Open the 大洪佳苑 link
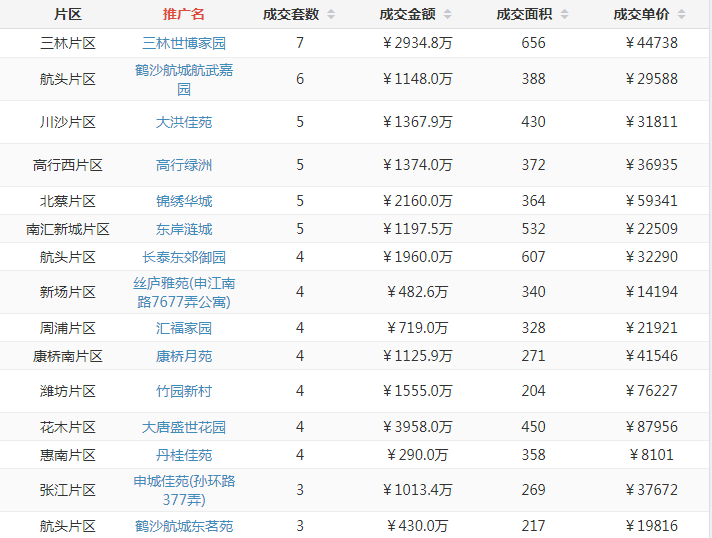Image resolution: width=712 pixels, height=538 pixels. point(184,122)
